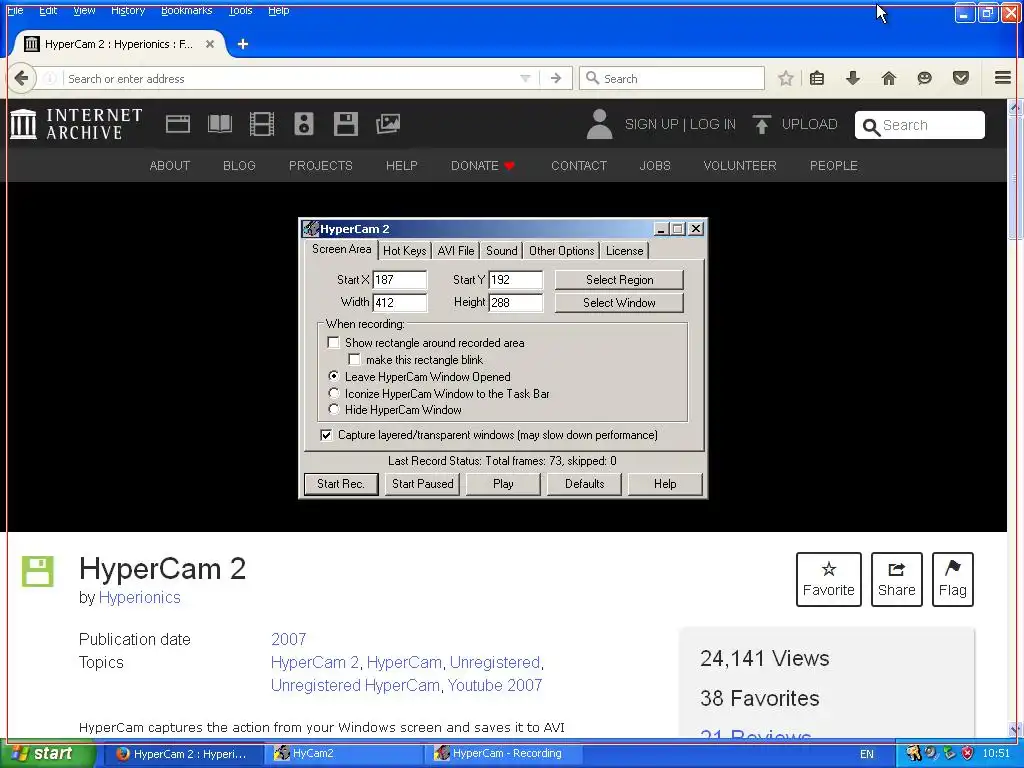Click the Go arrow in address bar

coord(556,78)
